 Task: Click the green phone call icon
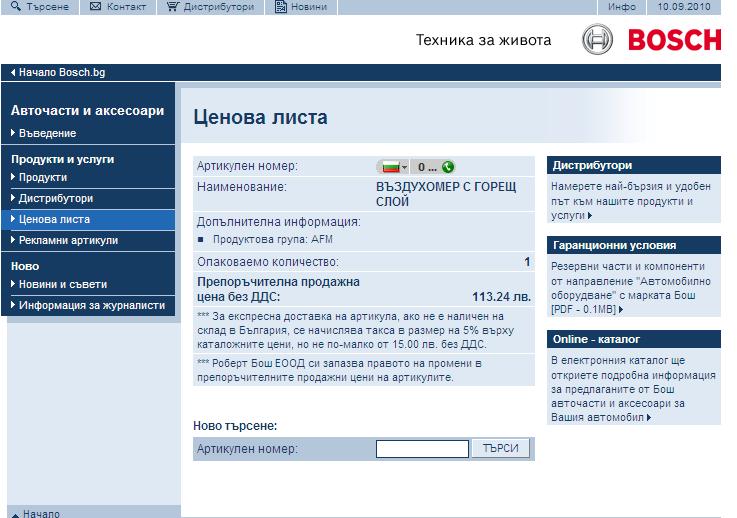pos(447,166)
